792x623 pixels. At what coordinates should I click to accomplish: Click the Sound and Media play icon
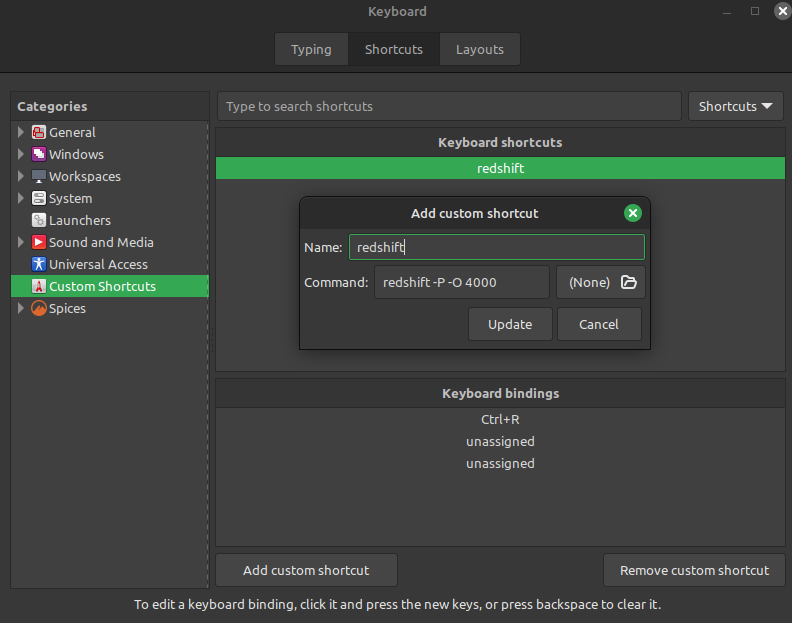39,243
